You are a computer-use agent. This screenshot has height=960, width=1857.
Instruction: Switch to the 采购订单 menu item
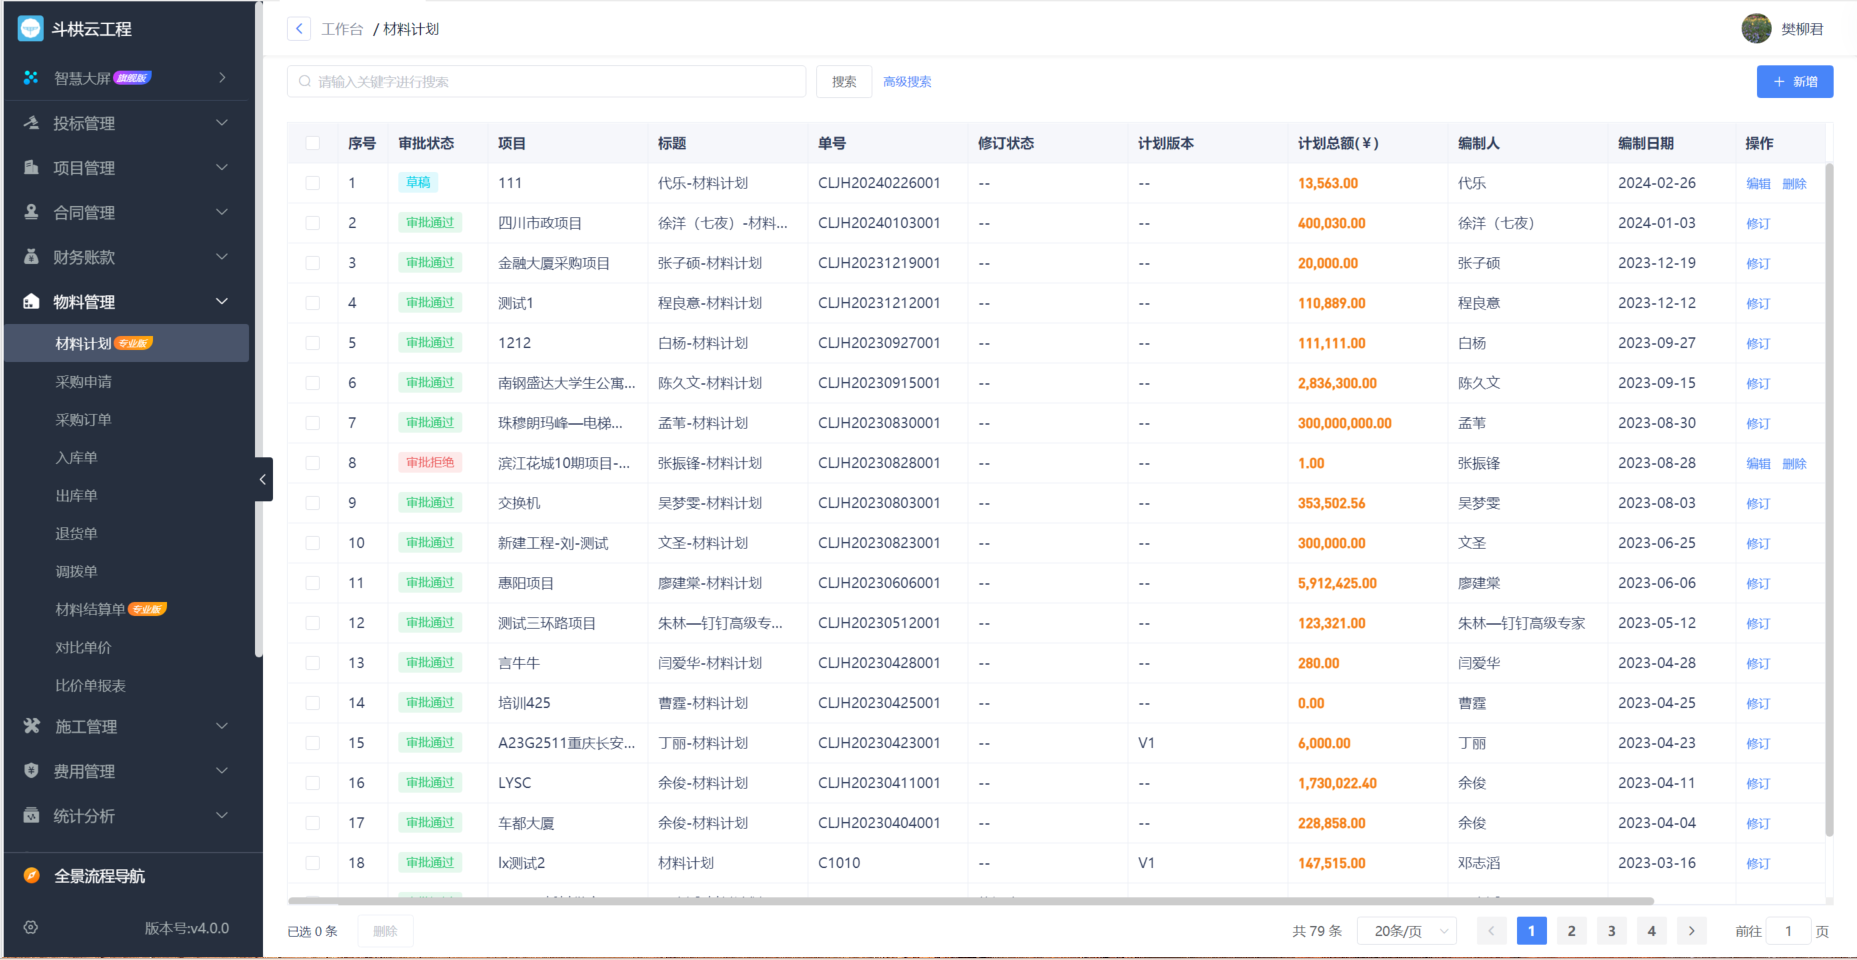[x=84, y=419]
